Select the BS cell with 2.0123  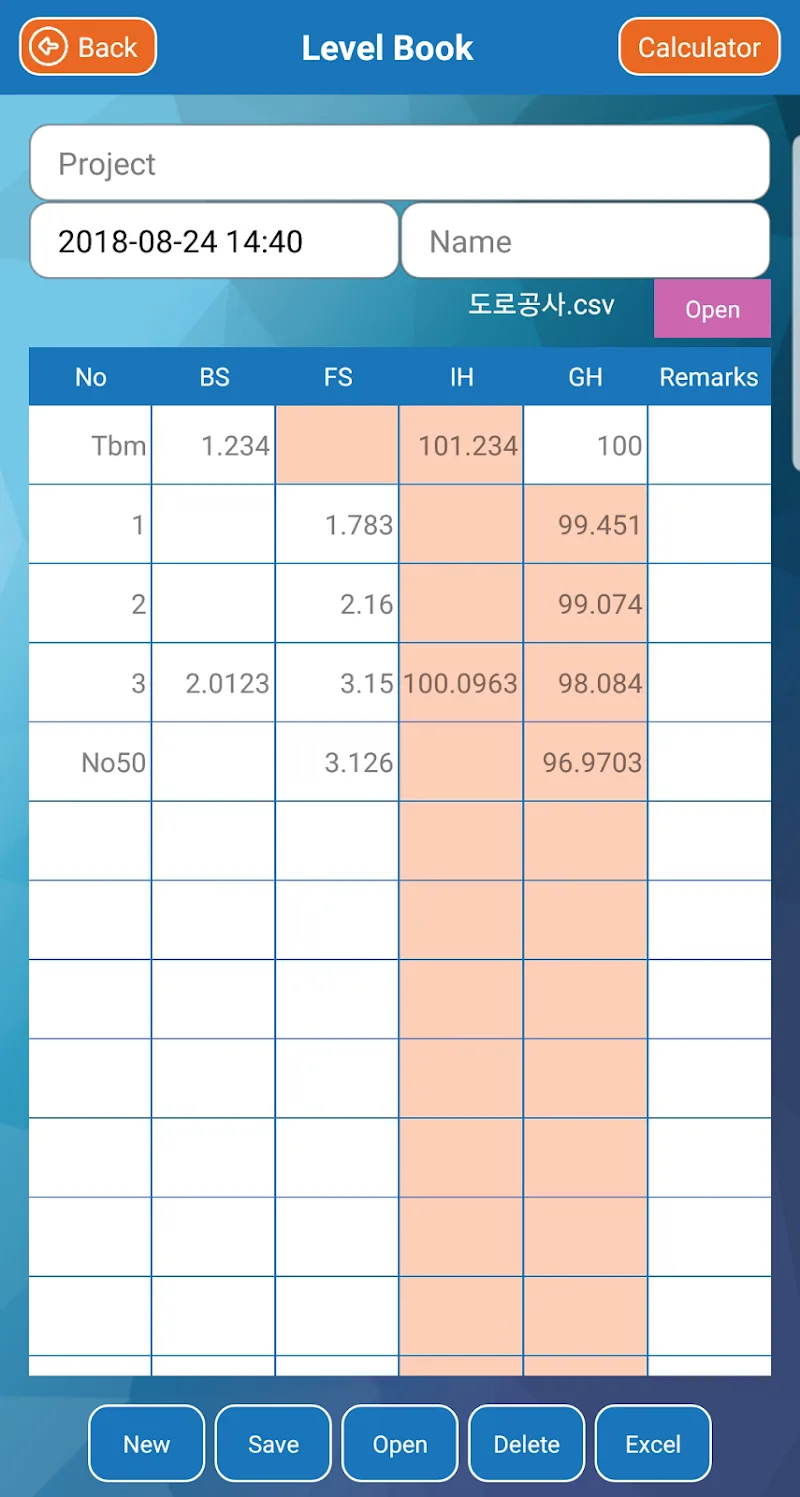click(x=214, y=683)
